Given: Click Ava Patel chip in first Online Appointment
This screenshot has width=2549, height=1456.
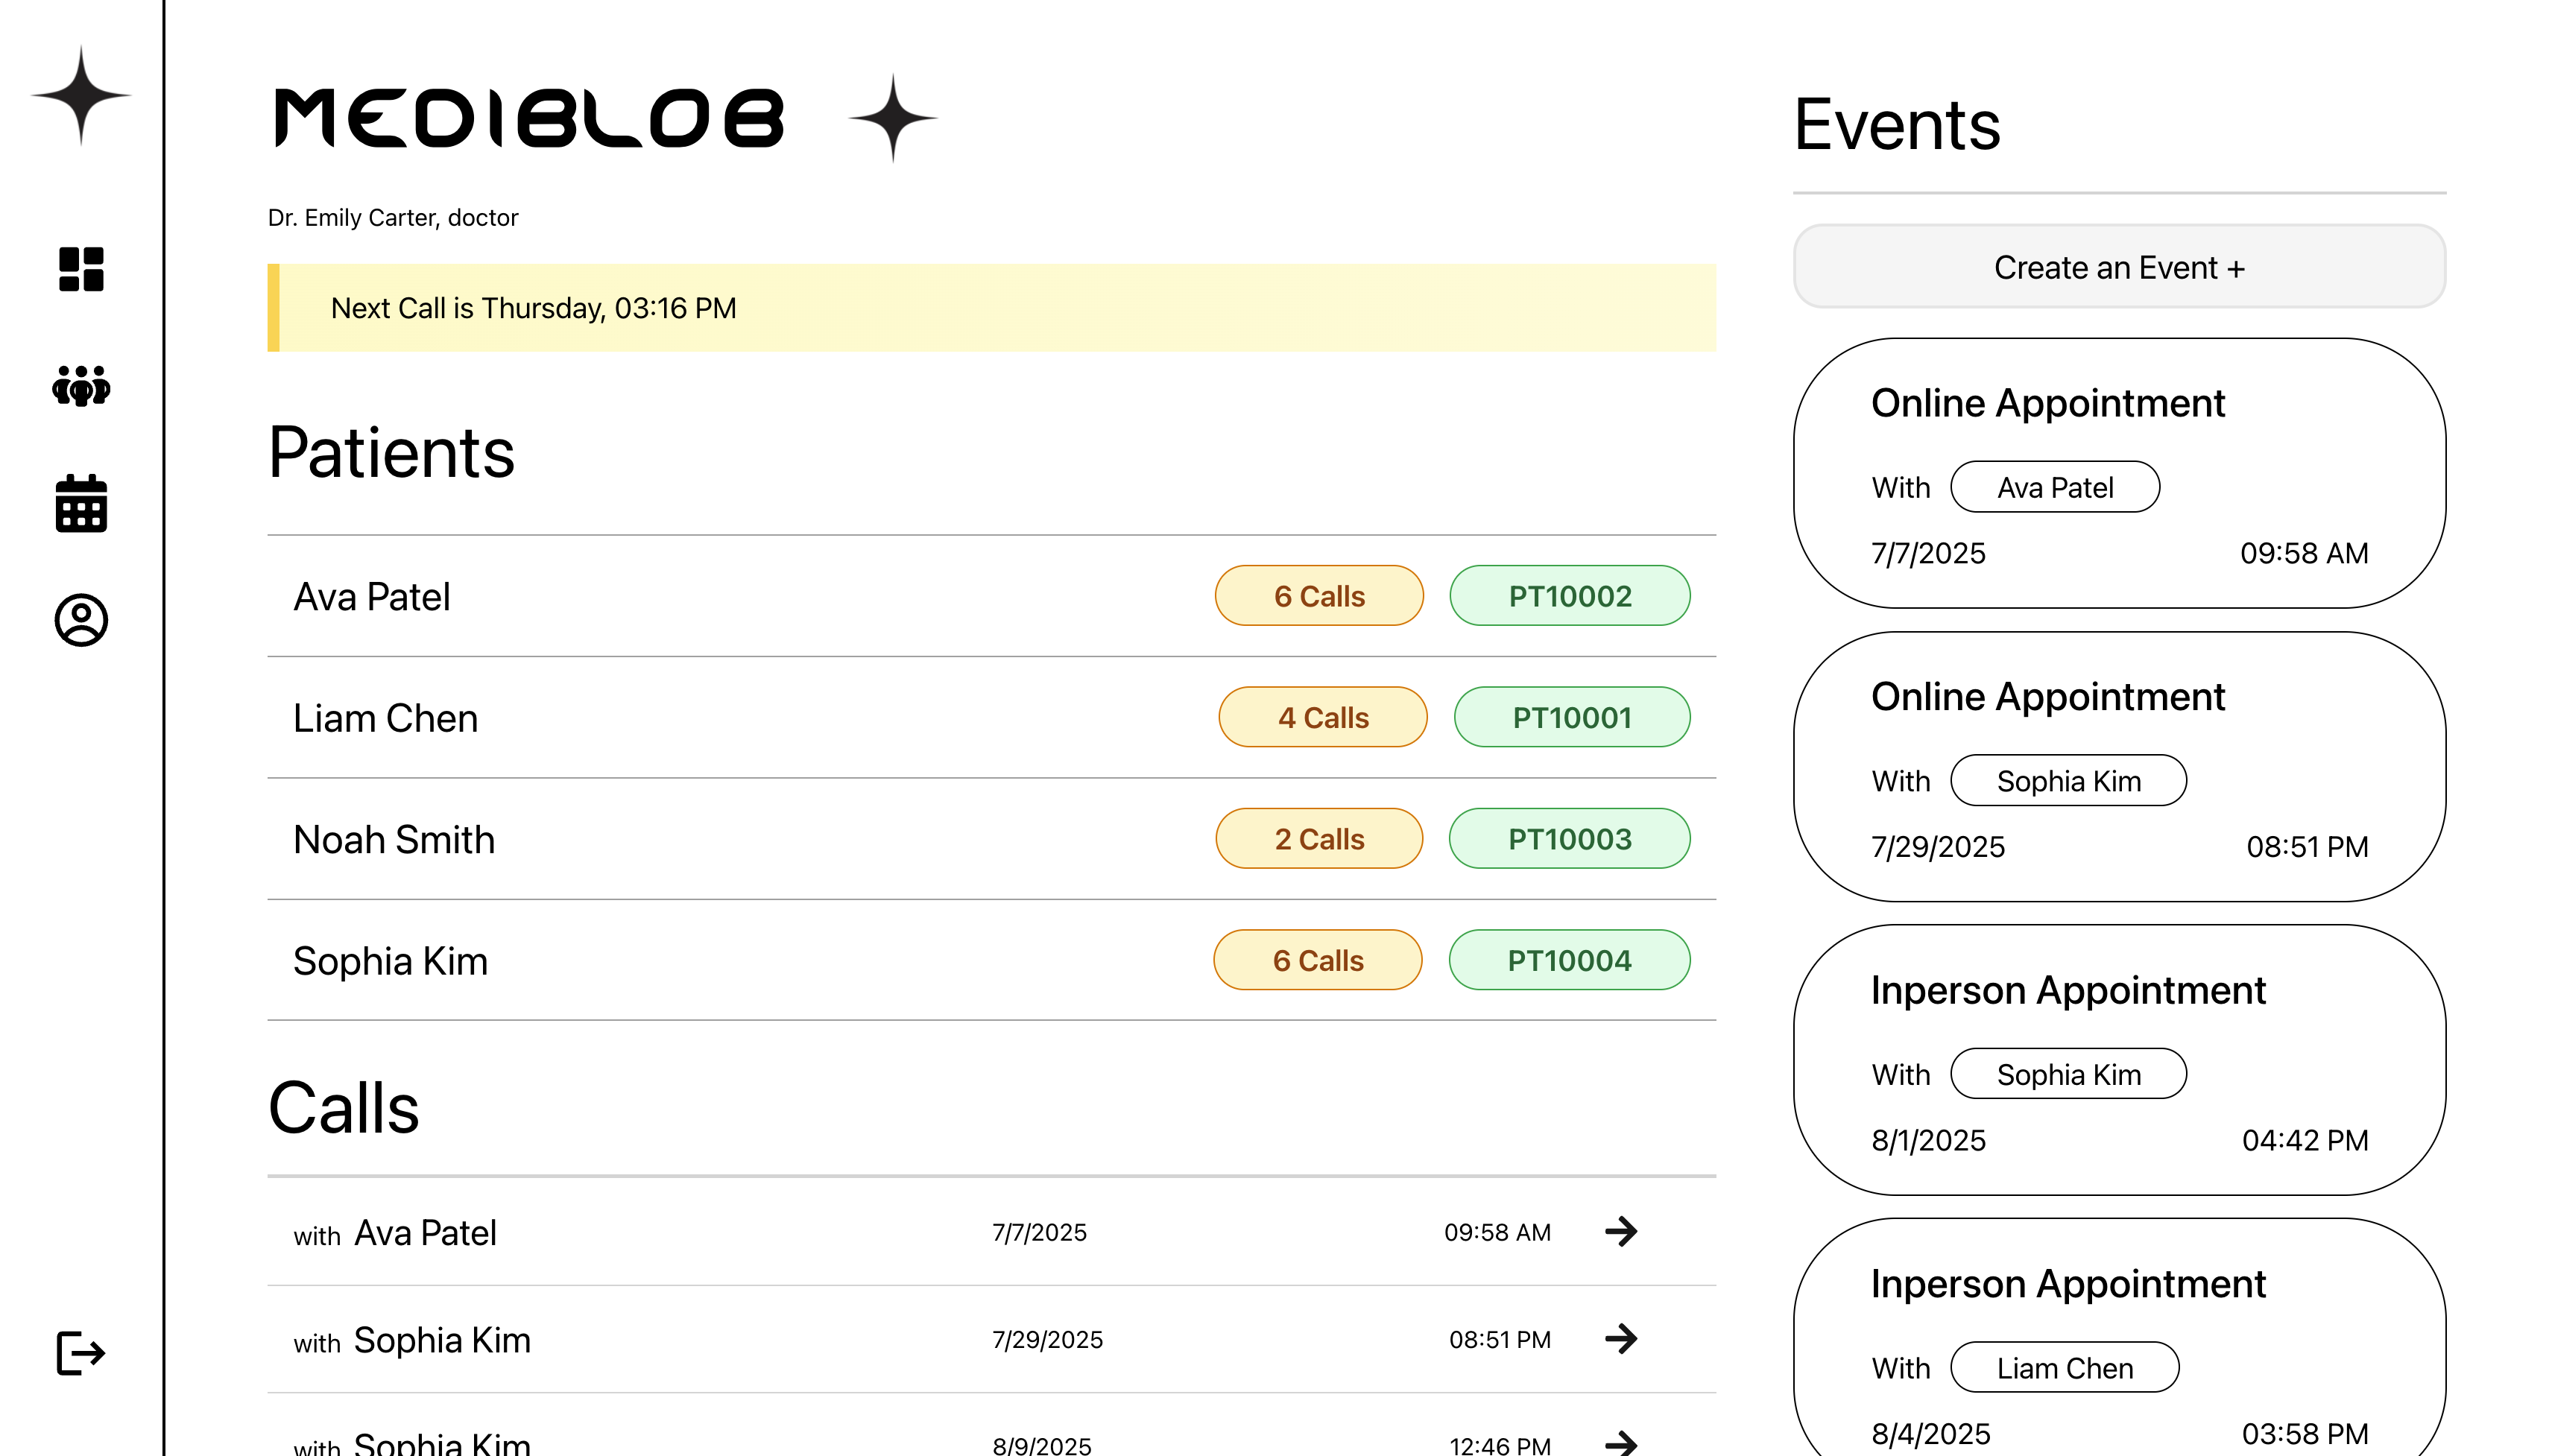Looking at the screenshot, I should [x=2054, y=487].
